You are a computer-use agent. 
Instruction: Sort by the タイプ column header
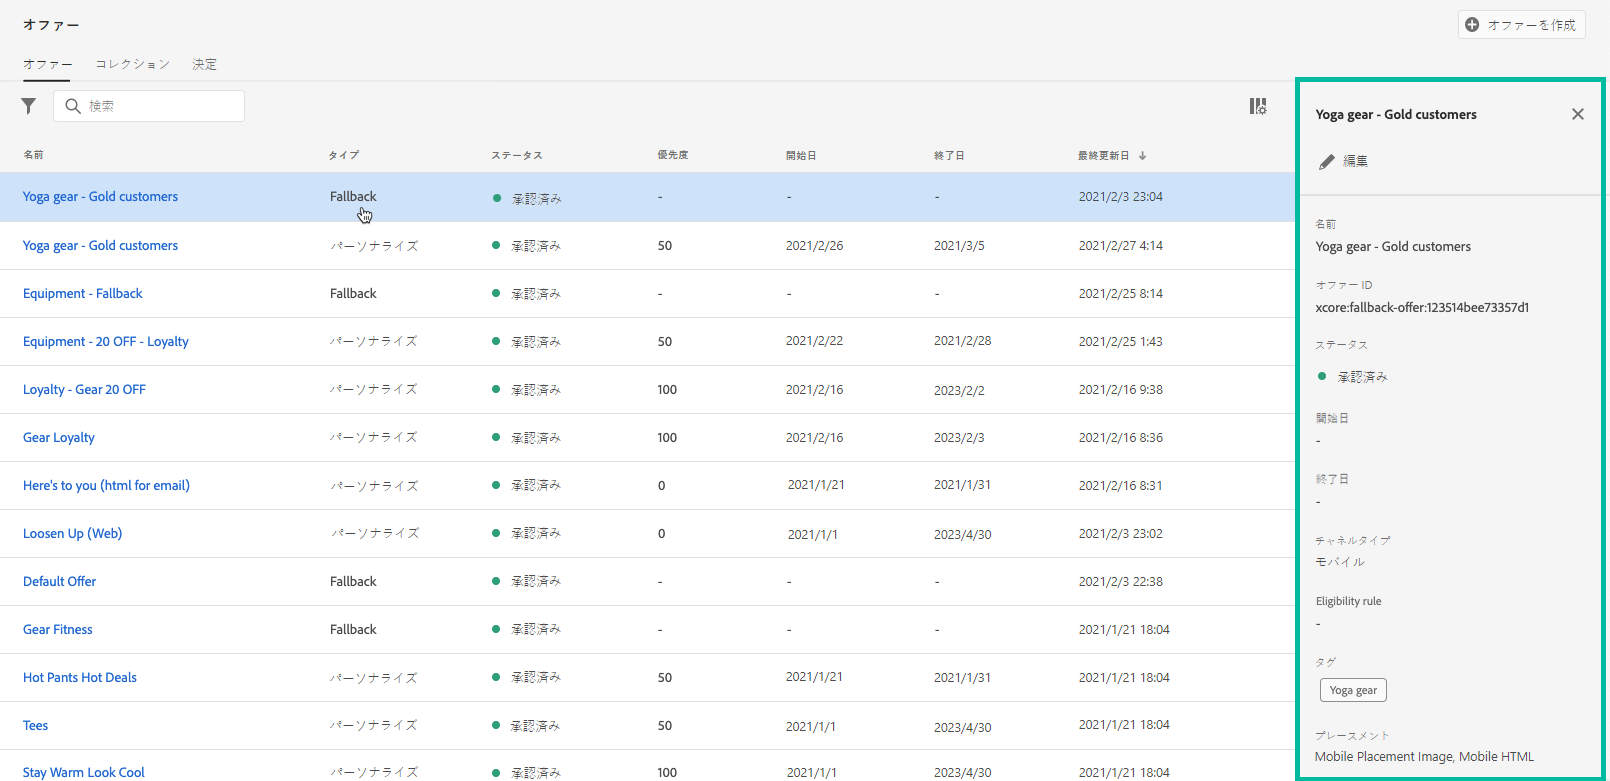(x=344, y=155)
